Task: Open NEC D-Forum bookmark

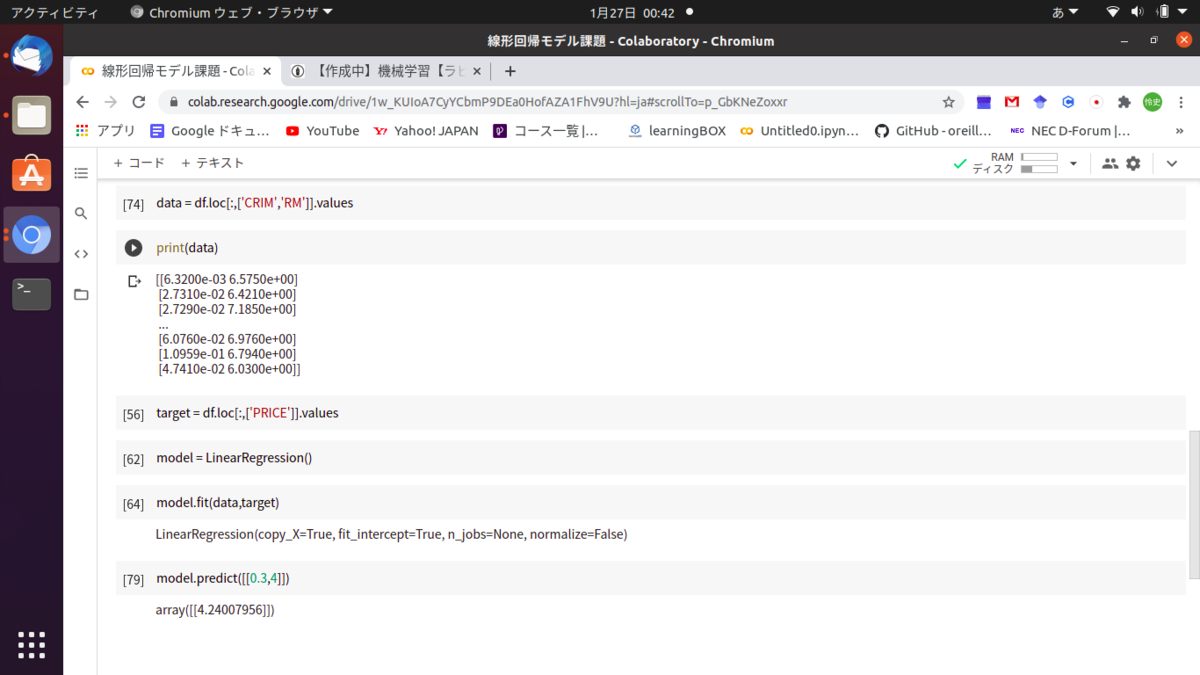Action: 1070,131
